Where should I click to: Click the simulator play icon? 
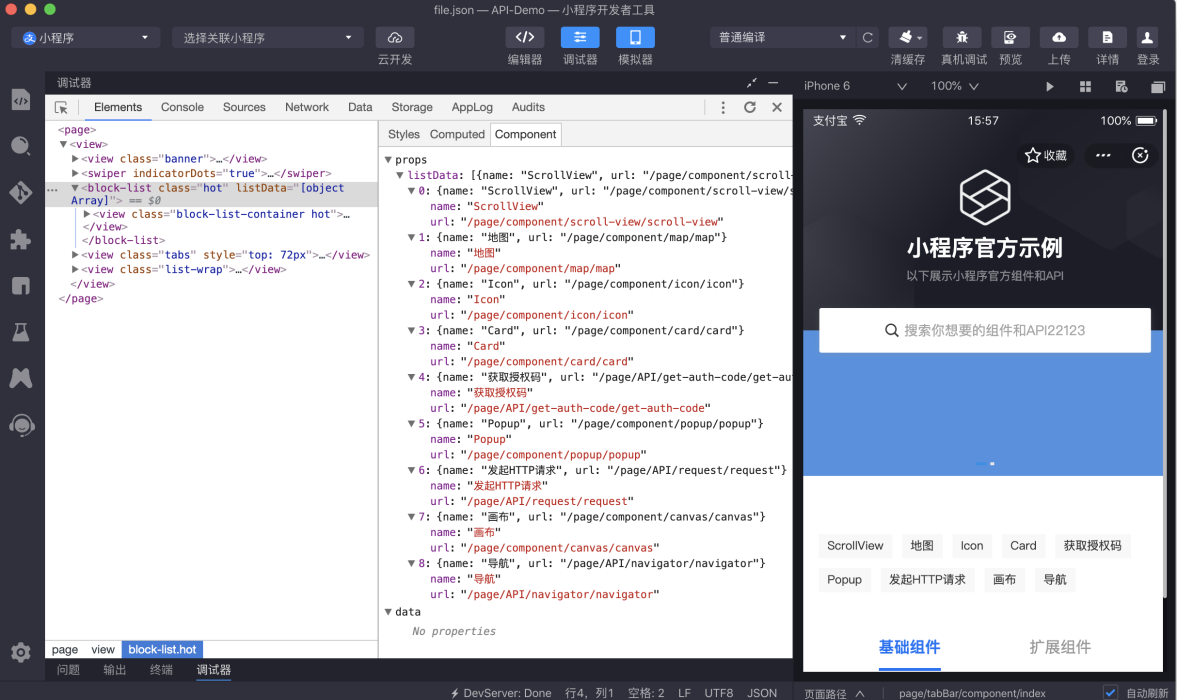1049,86
